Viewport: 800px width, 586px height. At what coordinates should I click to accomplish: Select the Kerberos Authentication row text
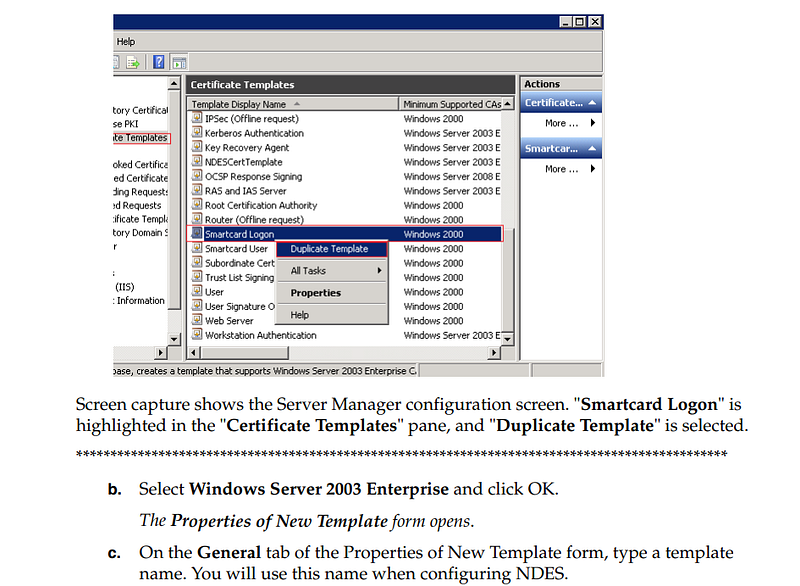click(254, 133)
